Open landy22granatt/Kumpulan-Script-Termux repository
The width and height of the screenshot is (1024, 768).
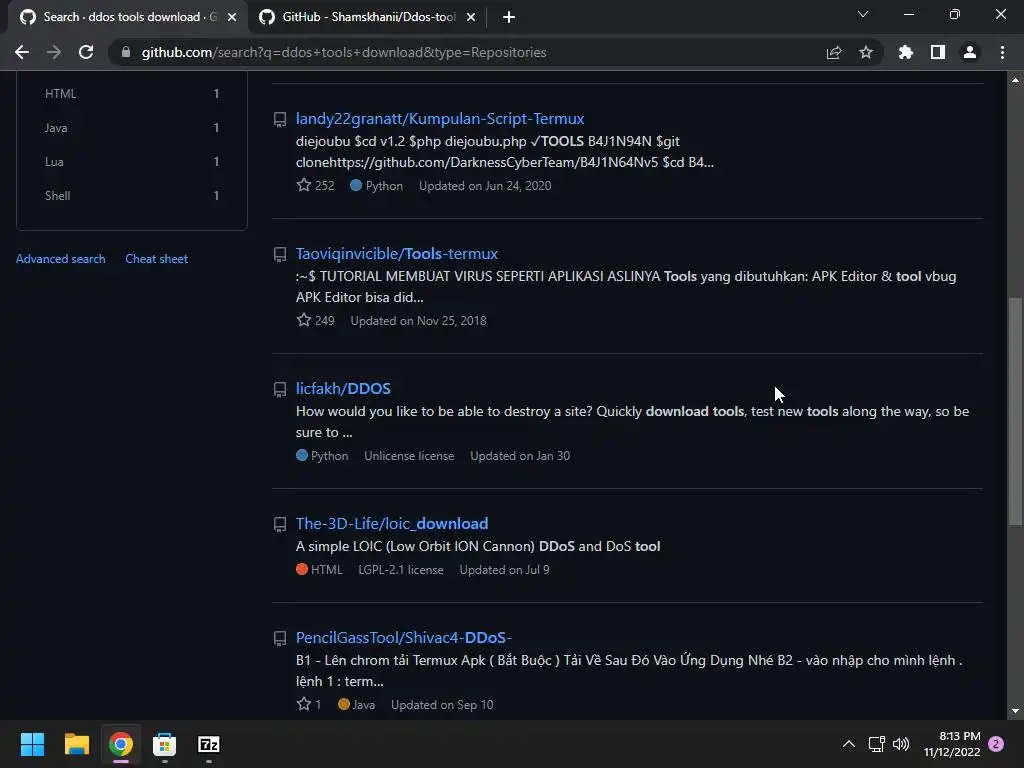click(440, 118)
